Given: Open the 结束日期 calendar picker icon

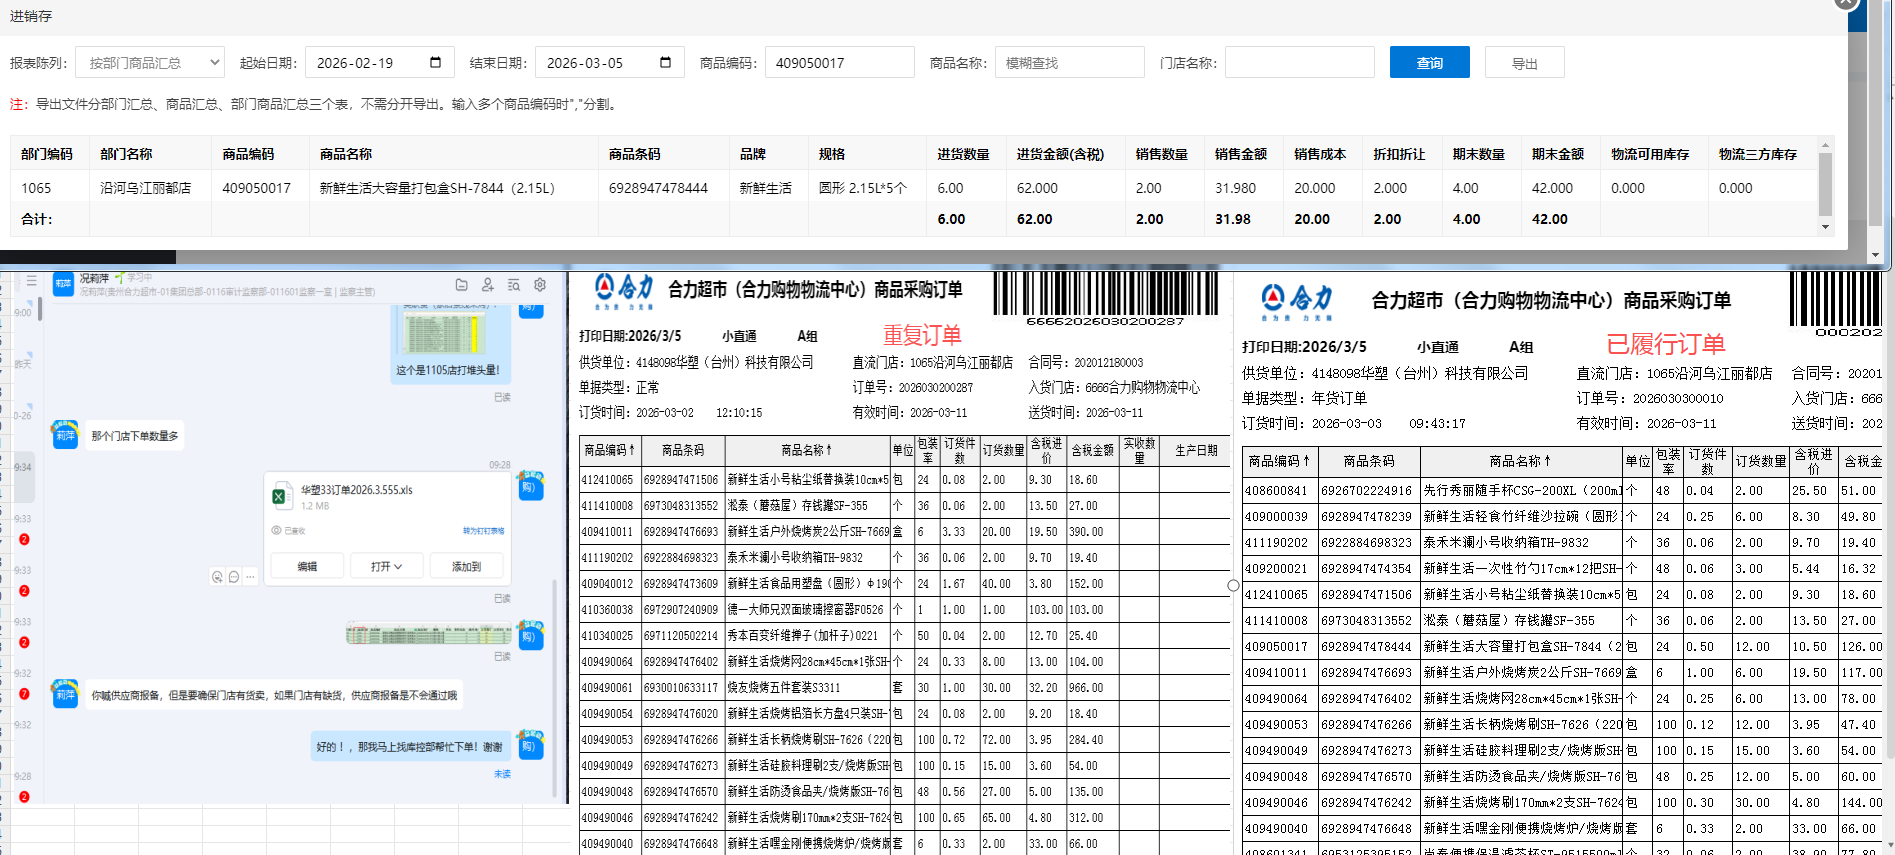Looking at the screenshot, I should [x=665, y=62].
